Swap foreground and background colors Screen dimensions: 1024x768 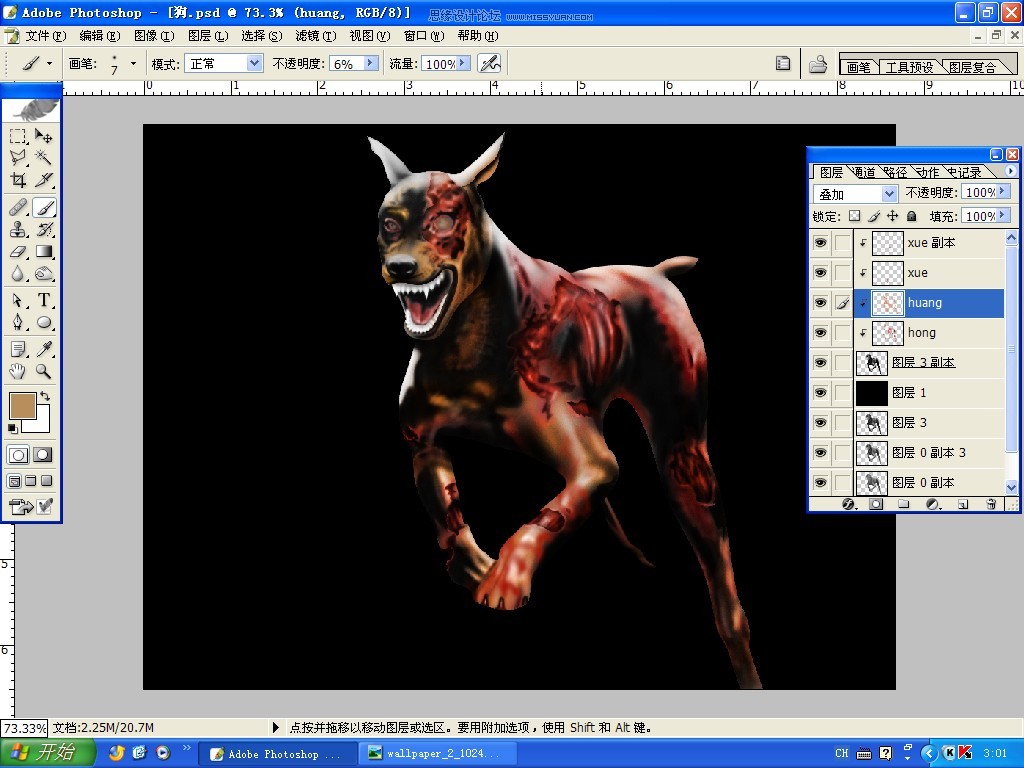click(45, 396)
